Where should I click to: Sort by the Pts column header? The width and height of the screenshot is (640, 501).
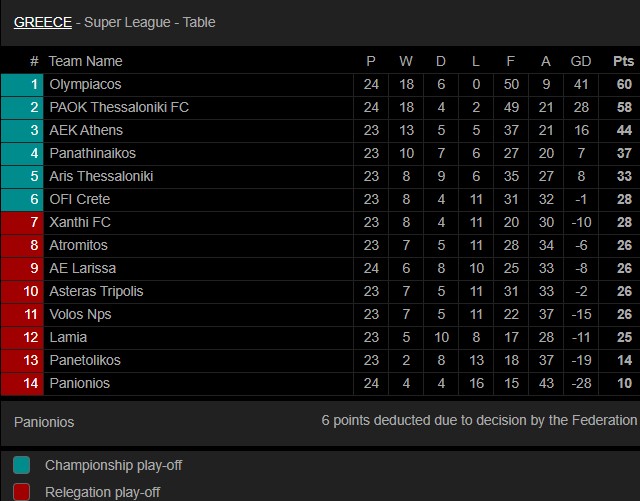(623, 61)
